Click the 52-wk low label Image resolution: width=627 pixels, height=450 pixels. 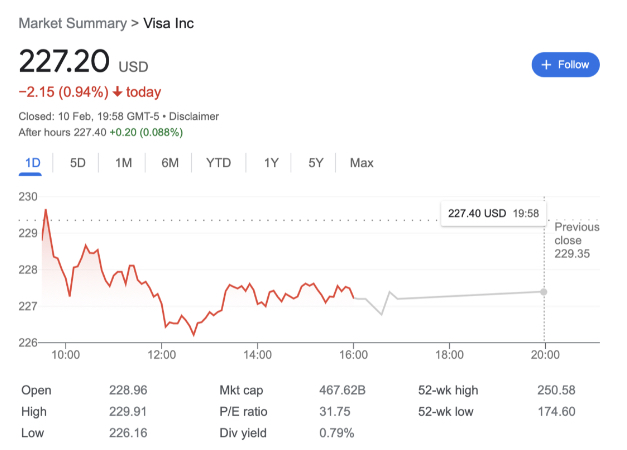(x=445, y=412)
